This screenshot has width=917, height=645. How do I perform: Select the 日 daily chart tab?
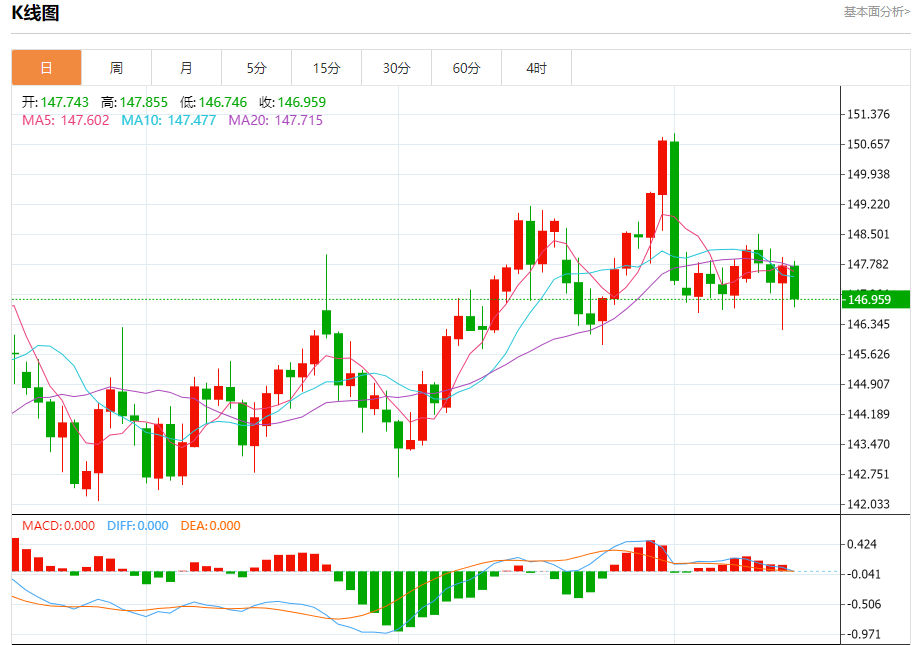click(46, 68)
